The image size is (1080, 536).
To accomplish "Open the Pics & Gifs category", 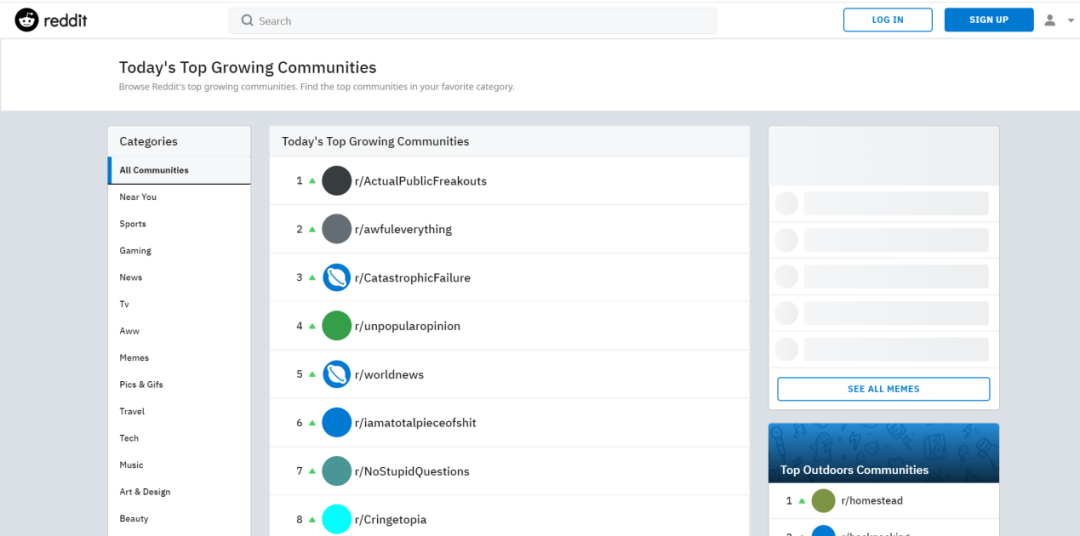I will point(141,385).
